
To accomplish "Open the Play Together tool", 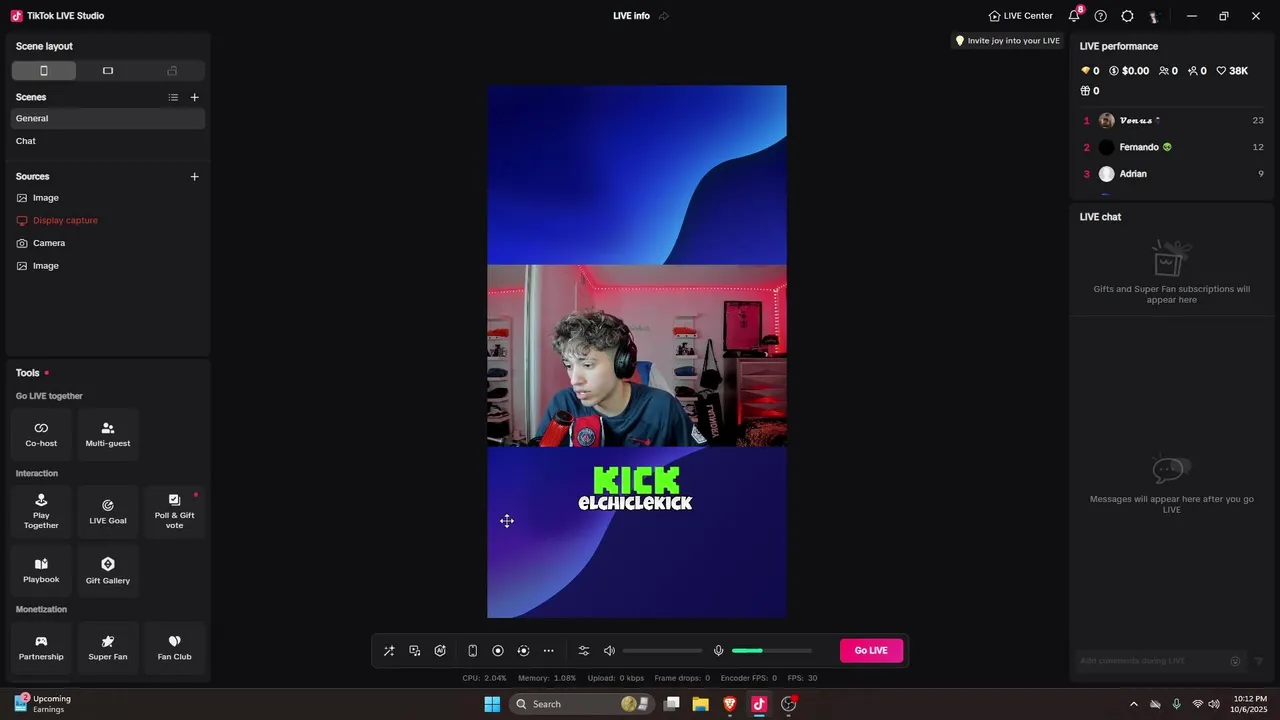I will (x=41, y=511).
